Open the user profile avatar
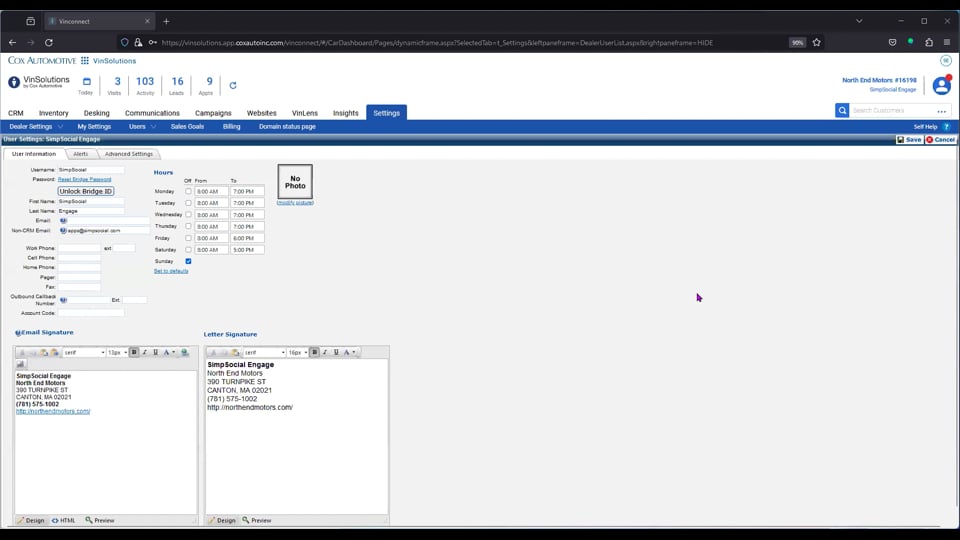Image resolution: width=960 pixels, height=540 pixels. 941,86
